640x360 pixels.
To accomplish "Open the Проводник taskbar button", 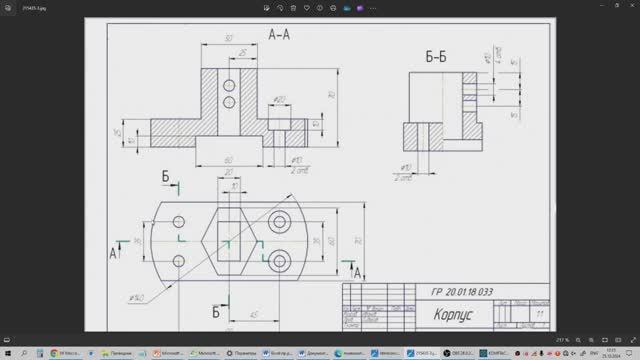I will (116, 353).
